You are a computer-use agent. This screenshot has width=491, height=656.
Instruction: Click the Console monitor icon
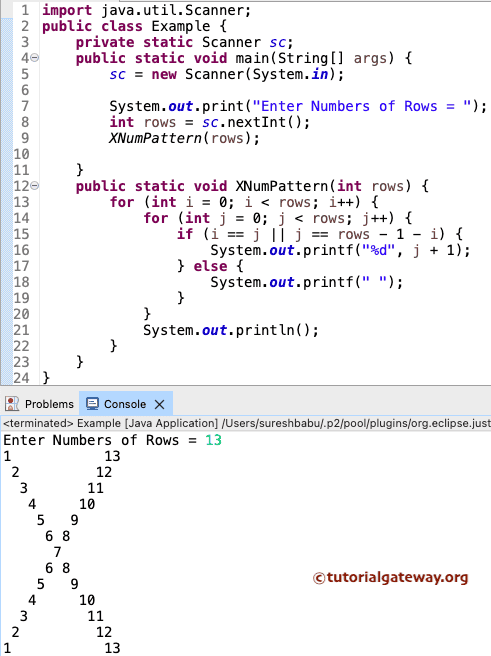[92, 404]
